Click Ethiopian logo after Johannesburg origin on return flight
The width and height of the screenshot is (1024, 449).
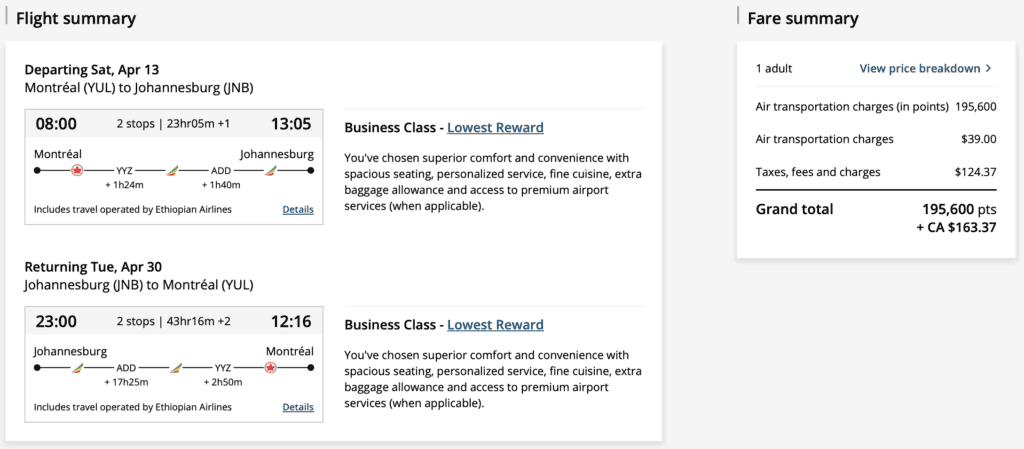(76, 368)
